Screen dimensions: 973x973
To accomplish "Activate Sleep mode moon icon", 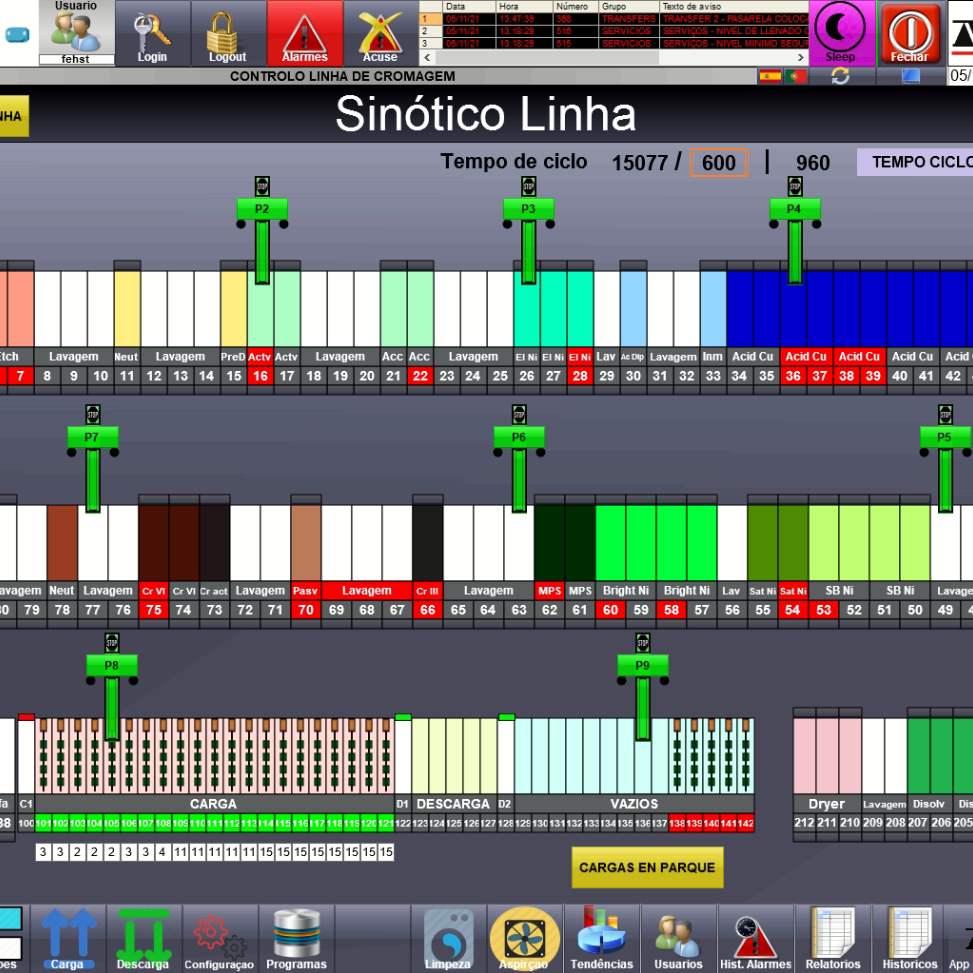I will point(840,32).
